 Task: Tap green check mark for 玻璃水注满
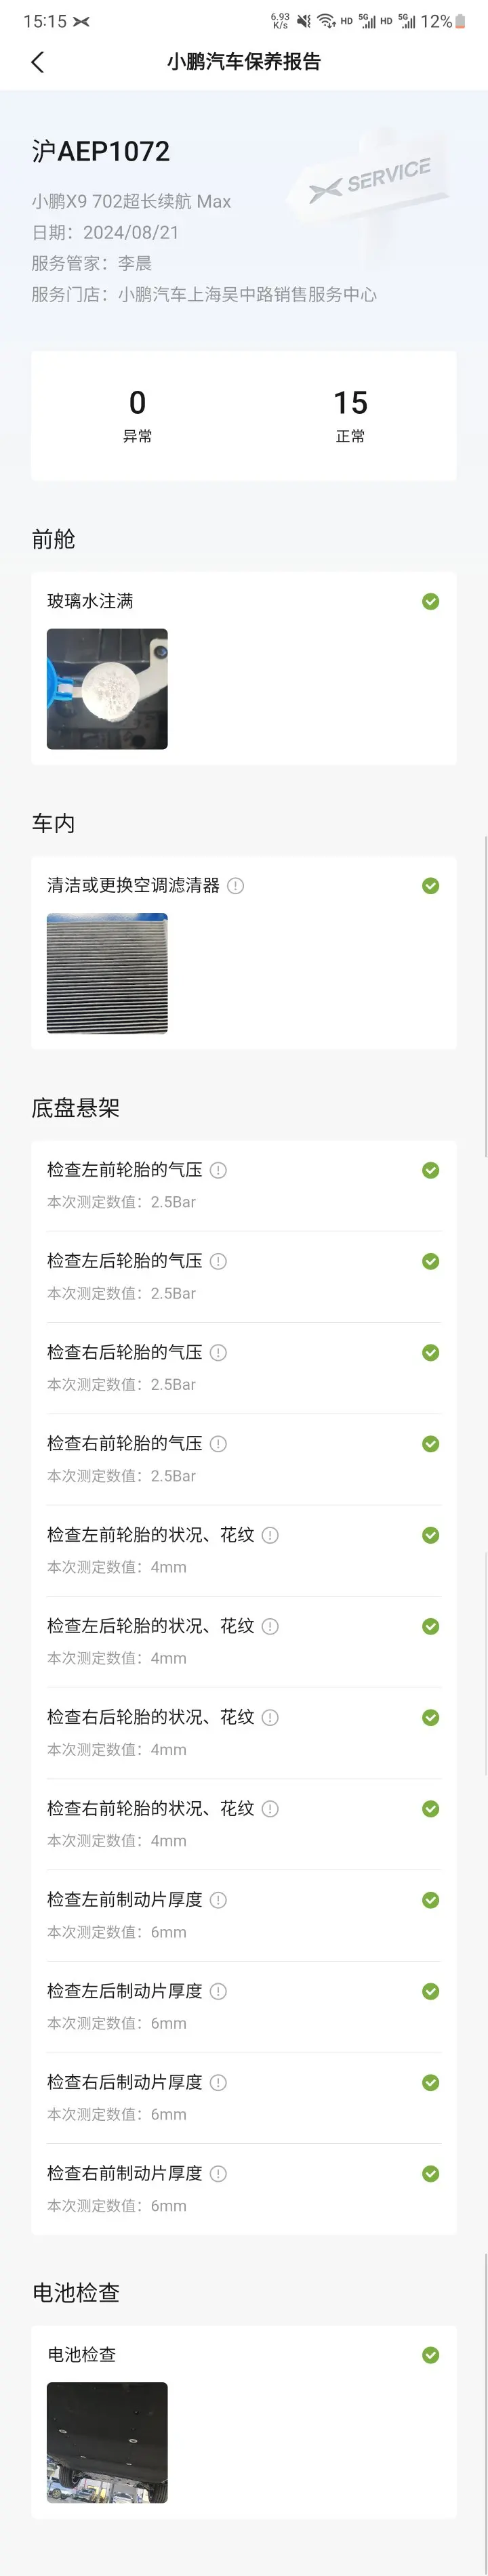tap(431, 601)
